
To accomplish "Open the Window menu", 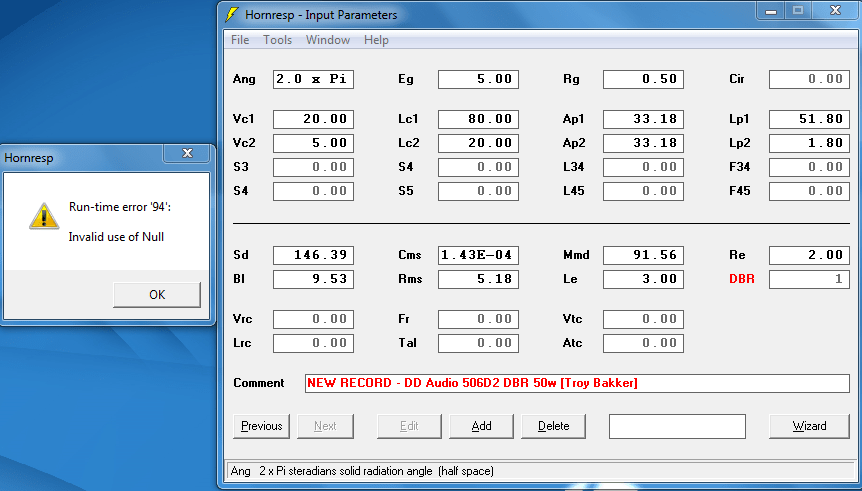I will [328, 40].
